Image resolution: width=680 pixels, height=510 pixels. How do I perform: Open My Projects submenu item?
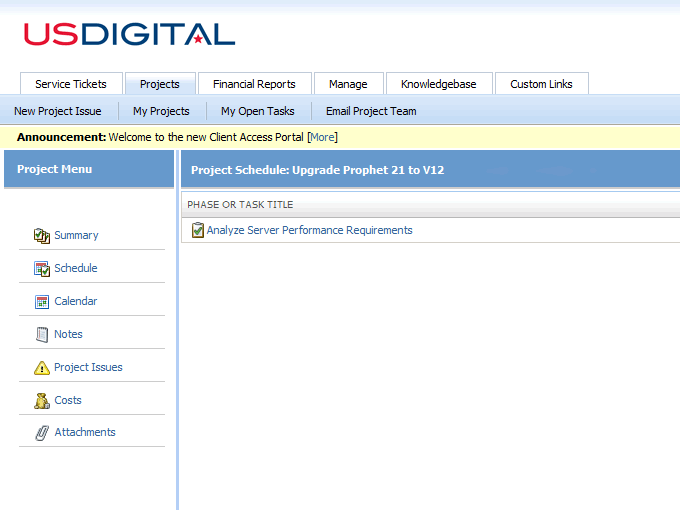[x=161, y=111]
